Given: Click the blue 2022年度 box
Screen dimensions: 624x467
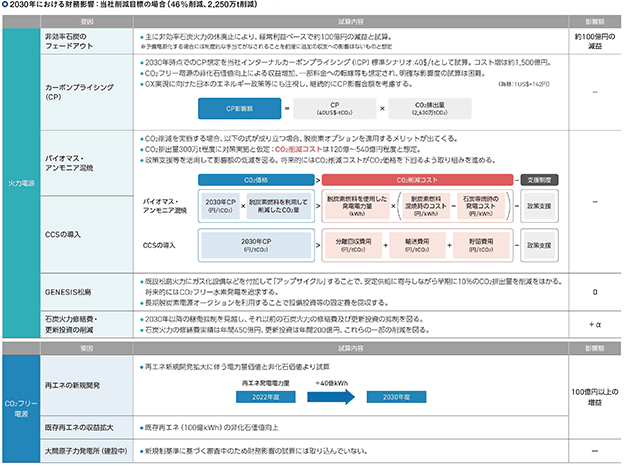Looking at the screenshot, I should 265,397.
